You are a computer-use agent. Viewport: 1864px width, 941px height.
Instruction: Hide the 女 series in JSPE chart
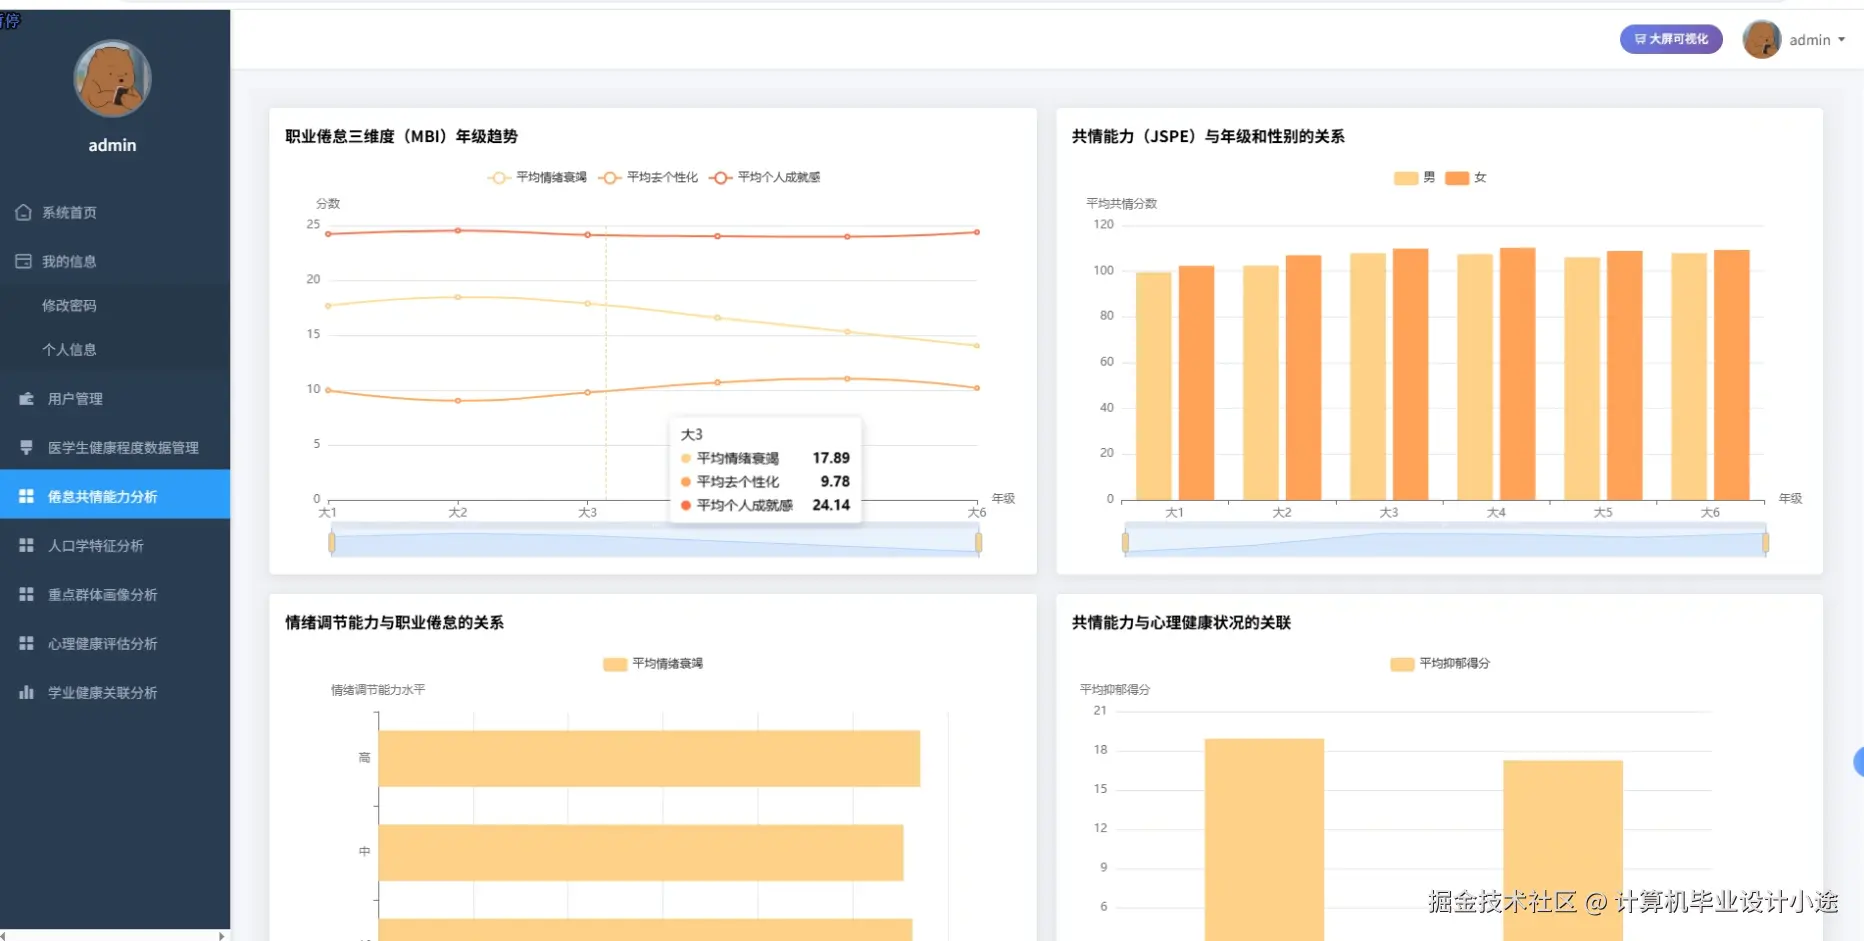click(x=1466, y=177)
